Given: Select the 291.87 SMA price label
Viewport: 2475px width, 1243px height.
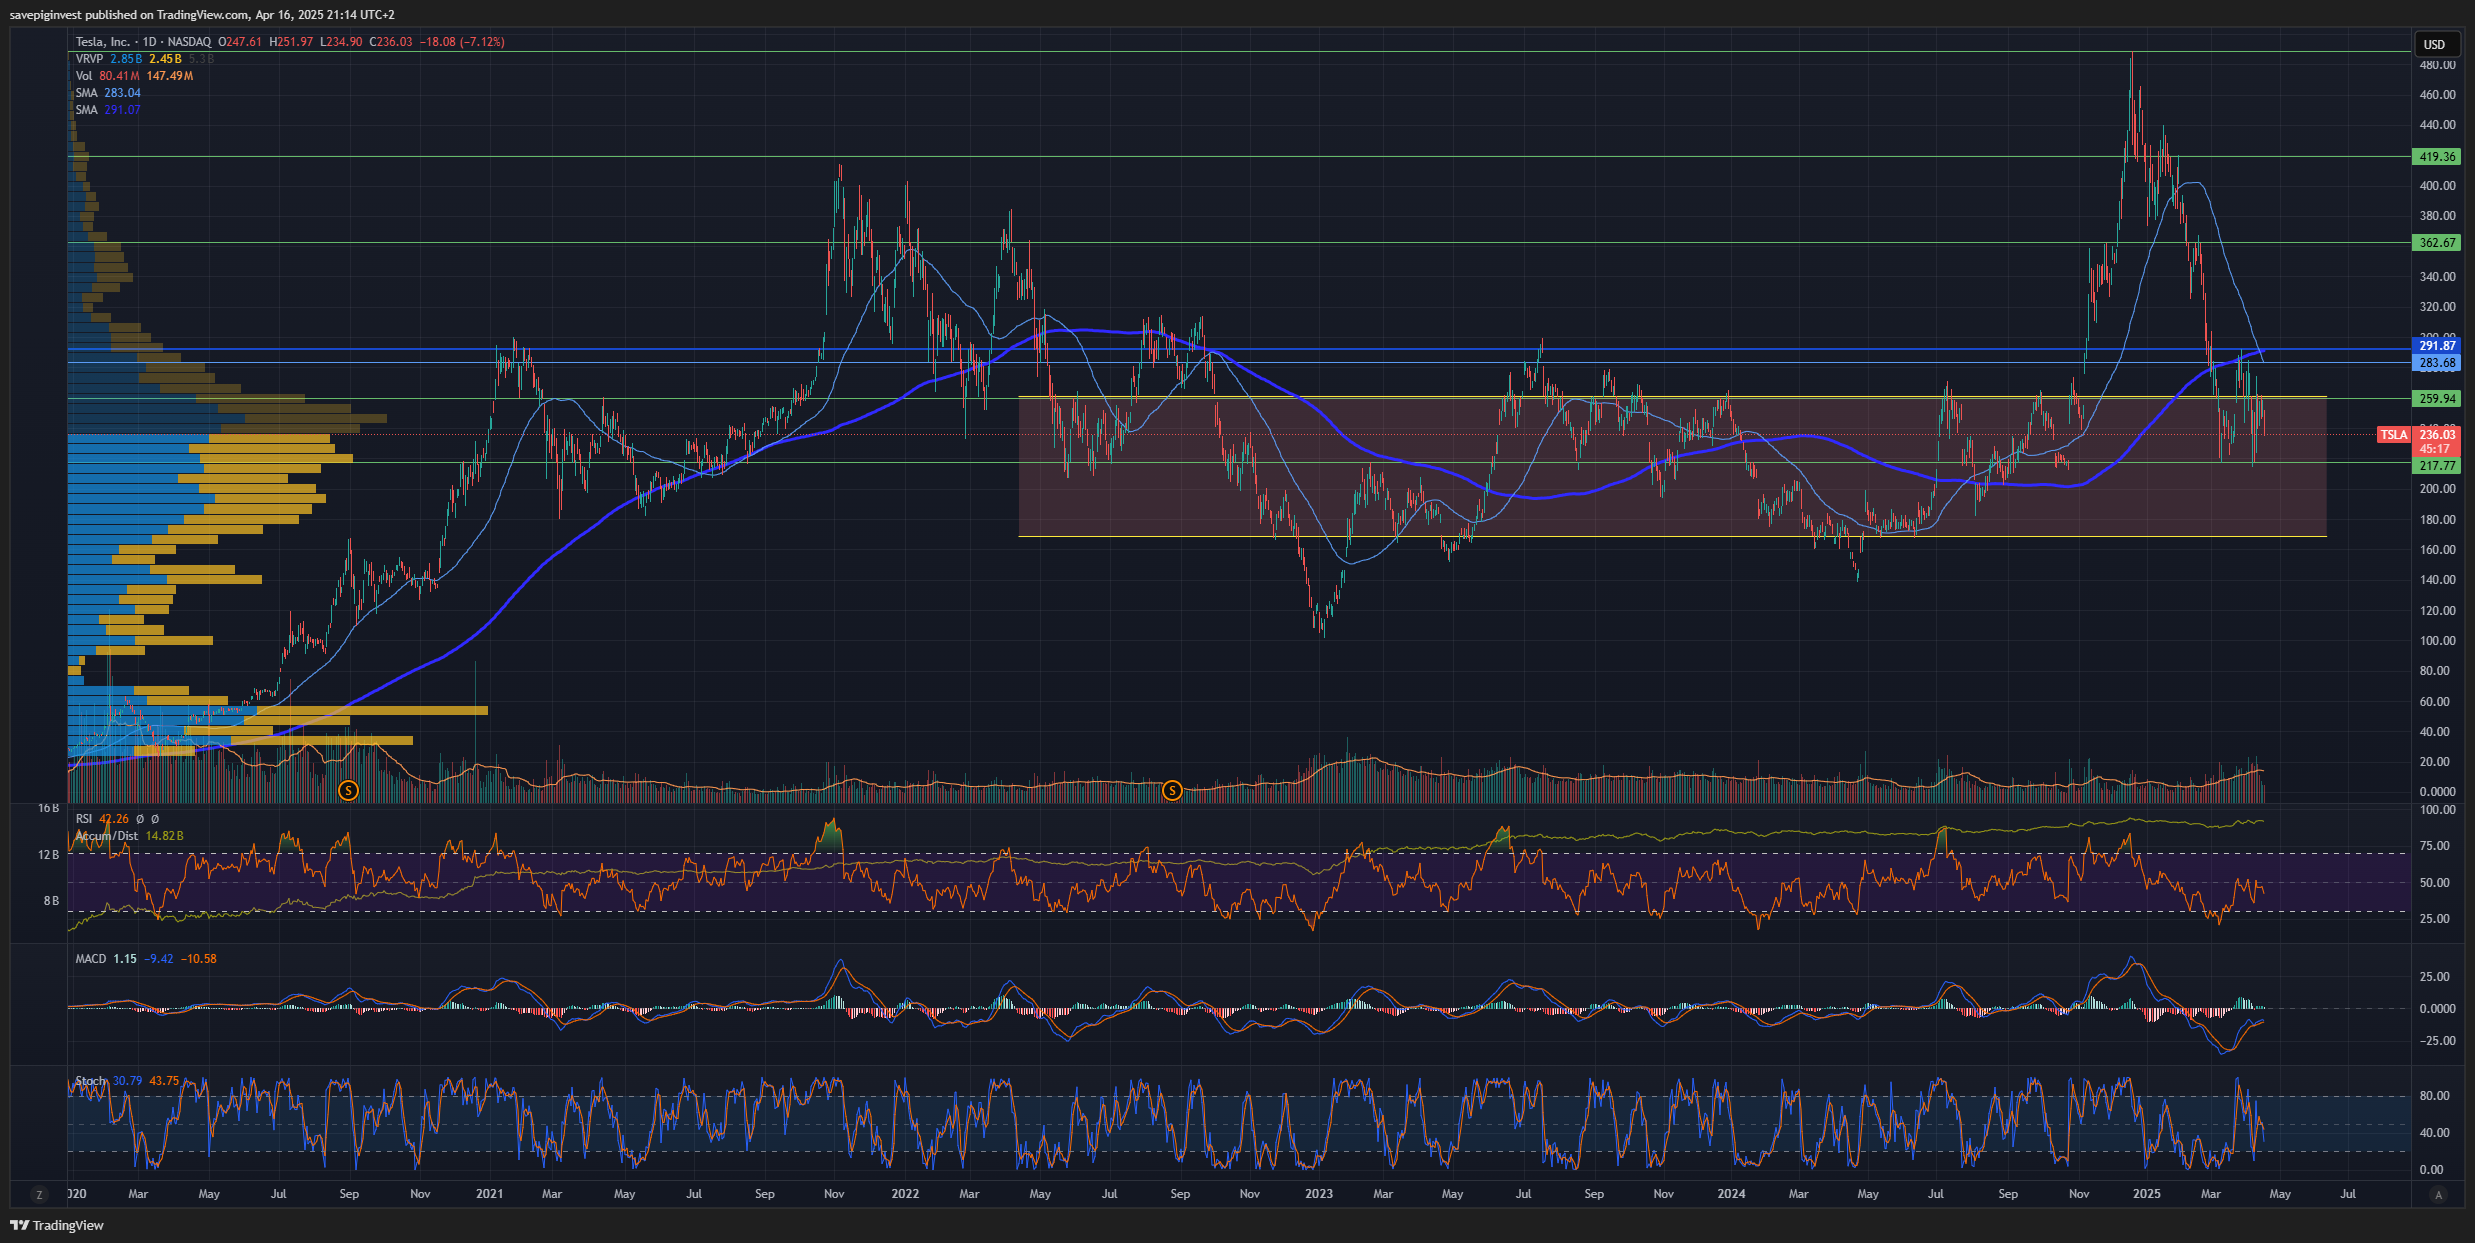Looking at the screenshot, I should (2436, 346).
